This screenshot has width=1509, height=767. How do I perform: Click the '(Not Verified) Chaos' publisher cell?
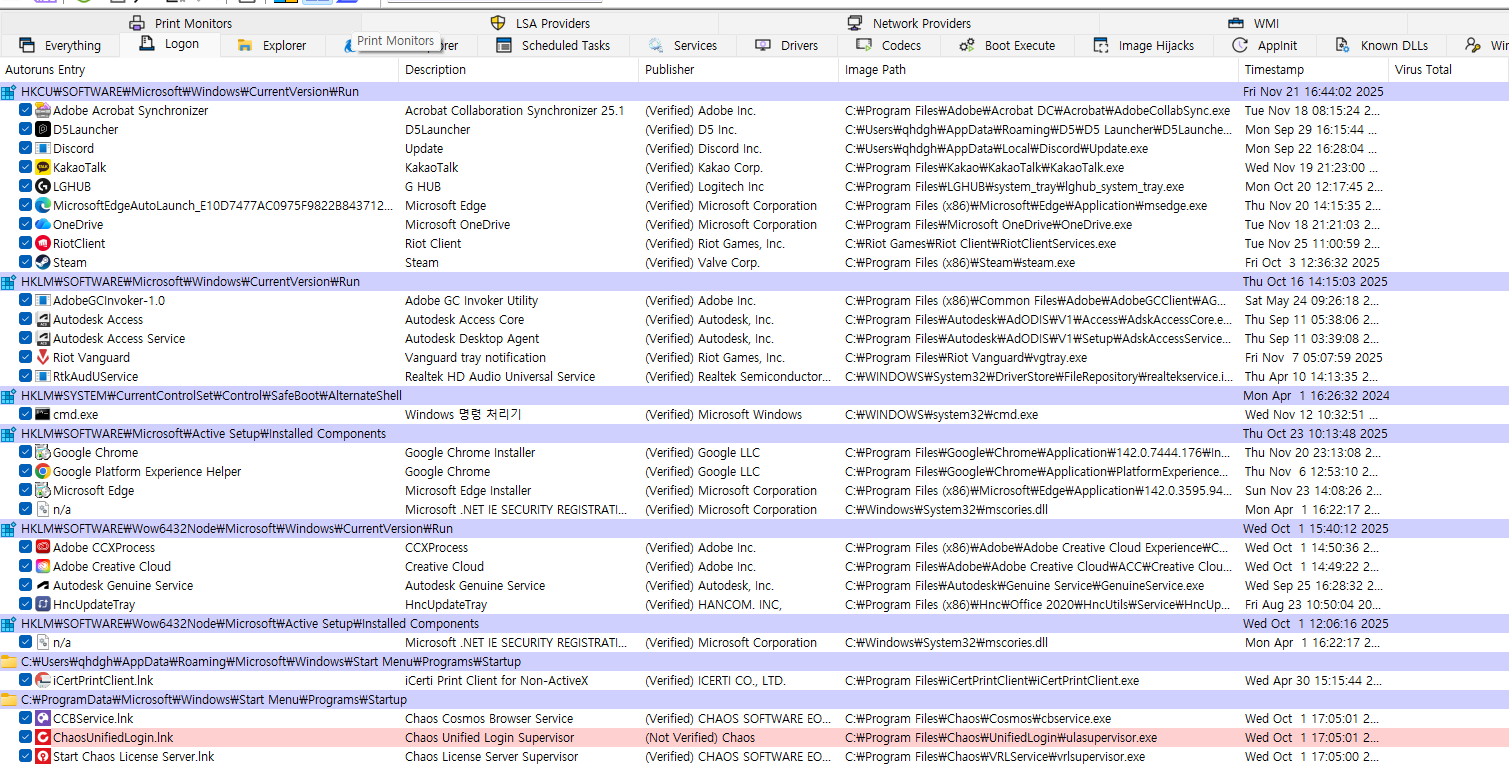tap(700, 737)
